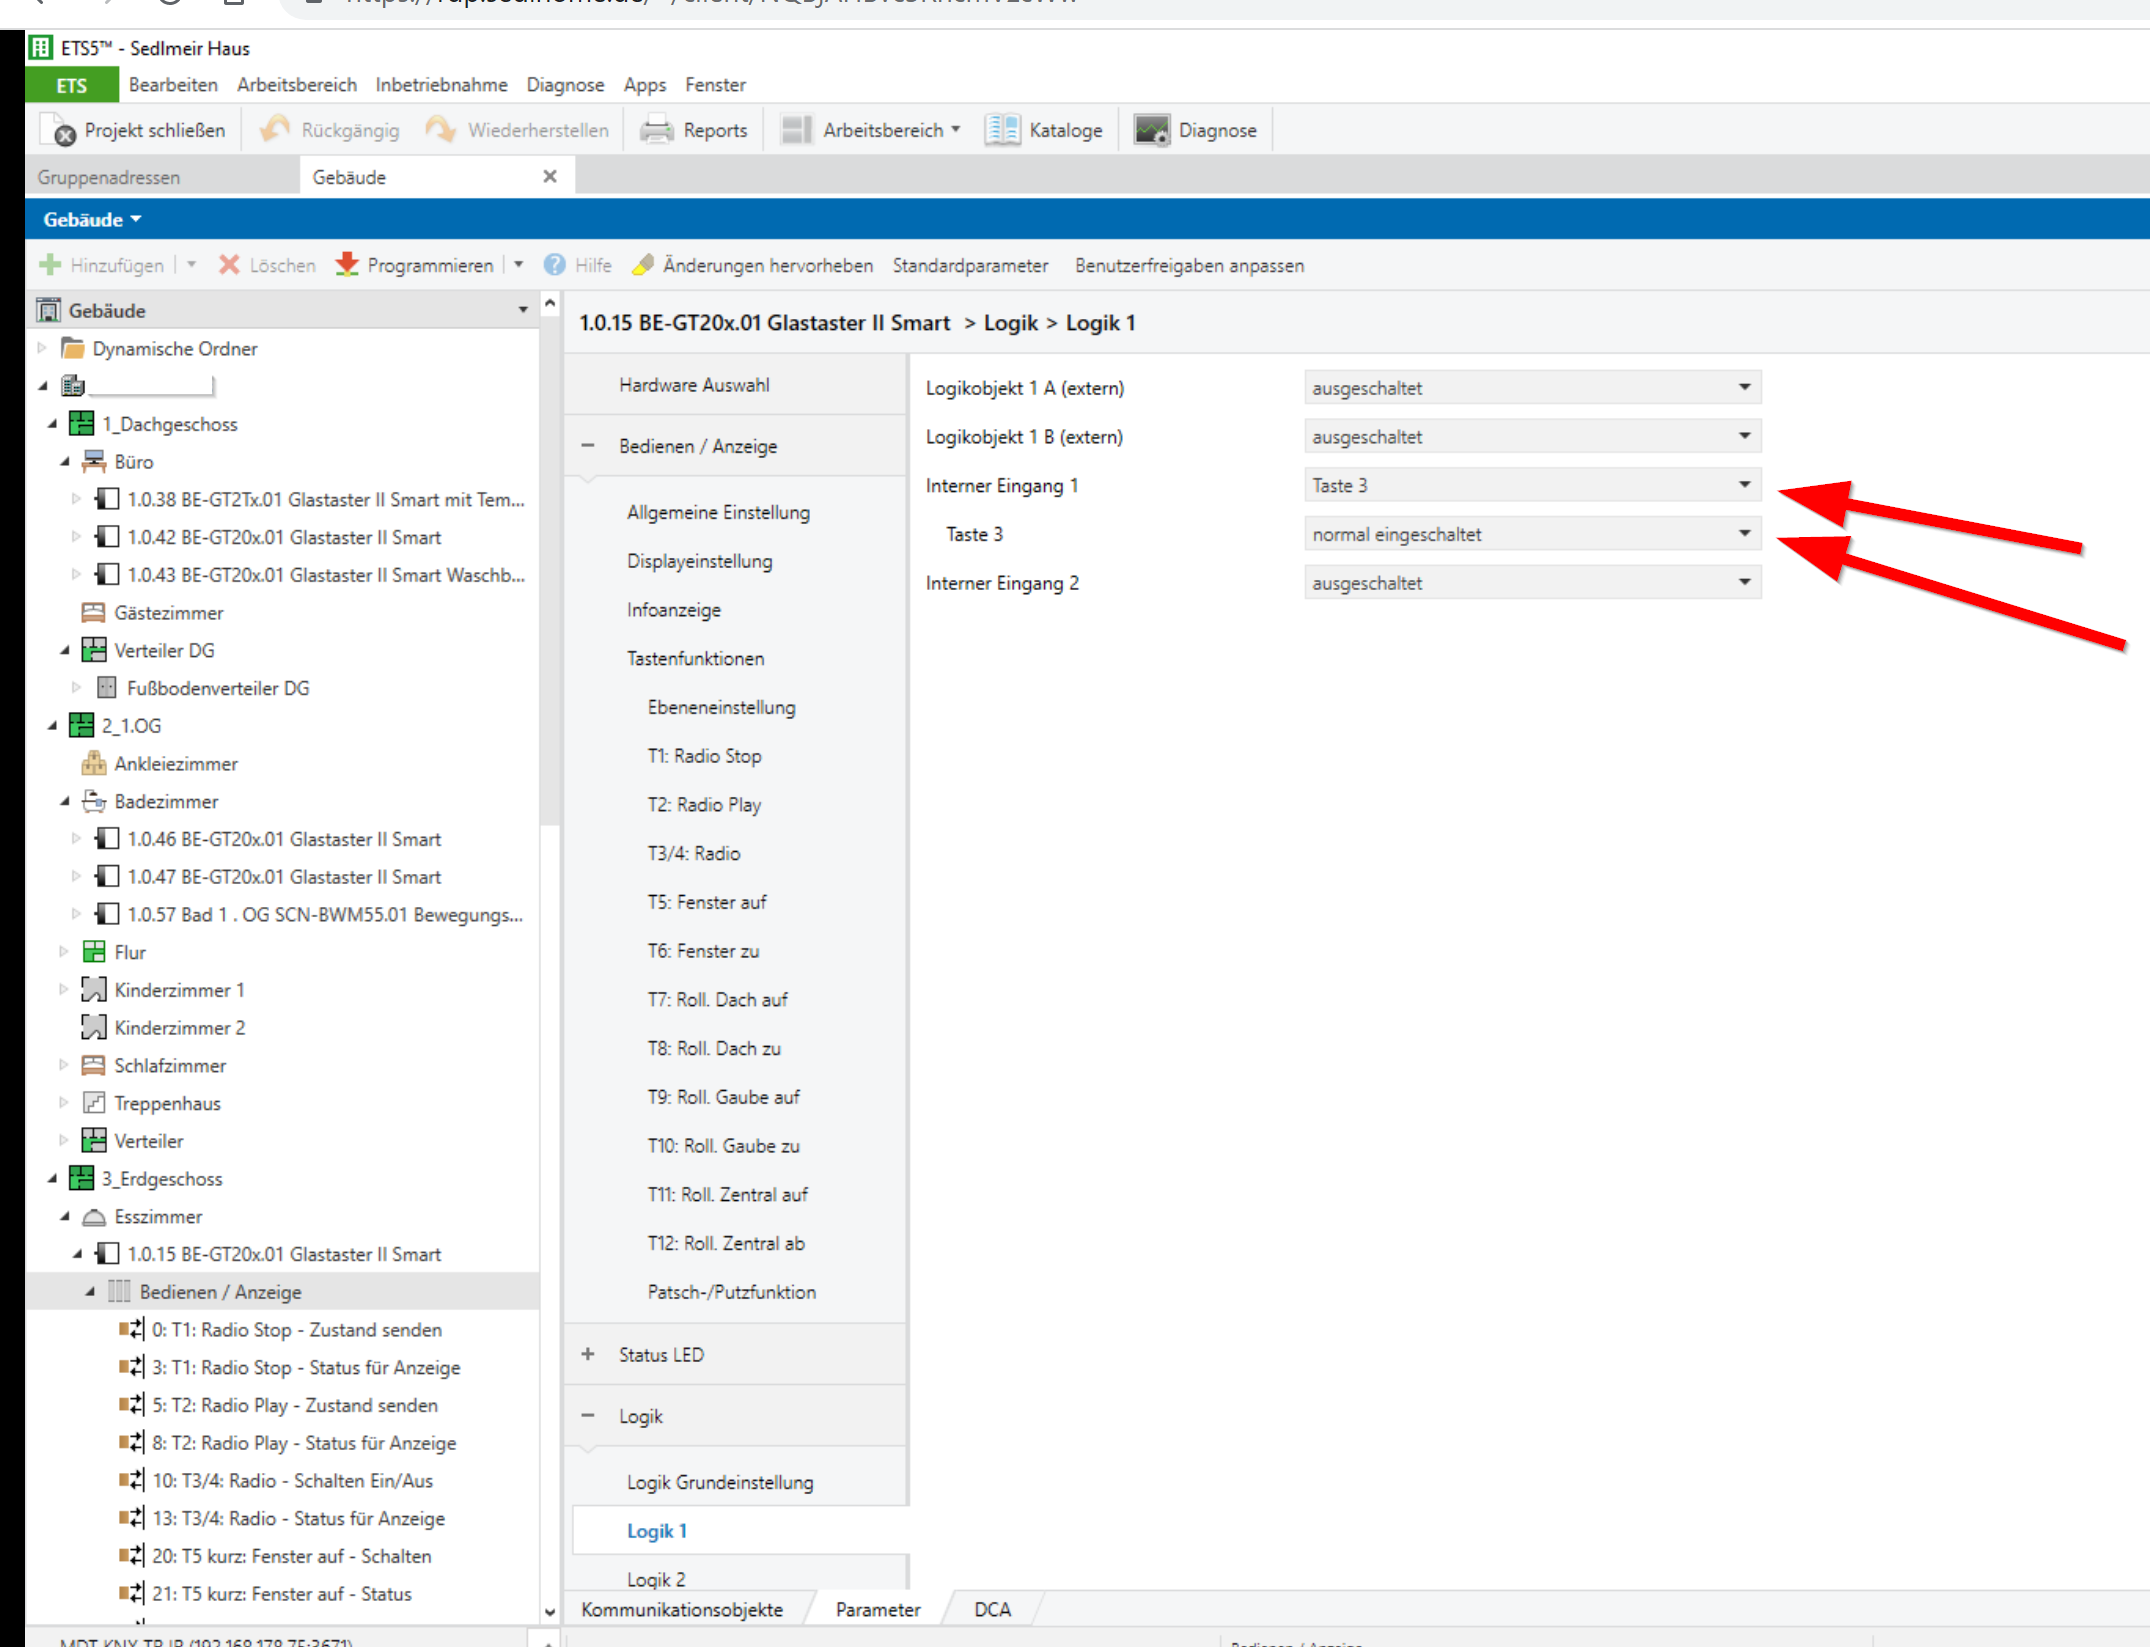Click the Reports printer icon
Screen dimensions: 2150x1647
click(x=657, y=130)
